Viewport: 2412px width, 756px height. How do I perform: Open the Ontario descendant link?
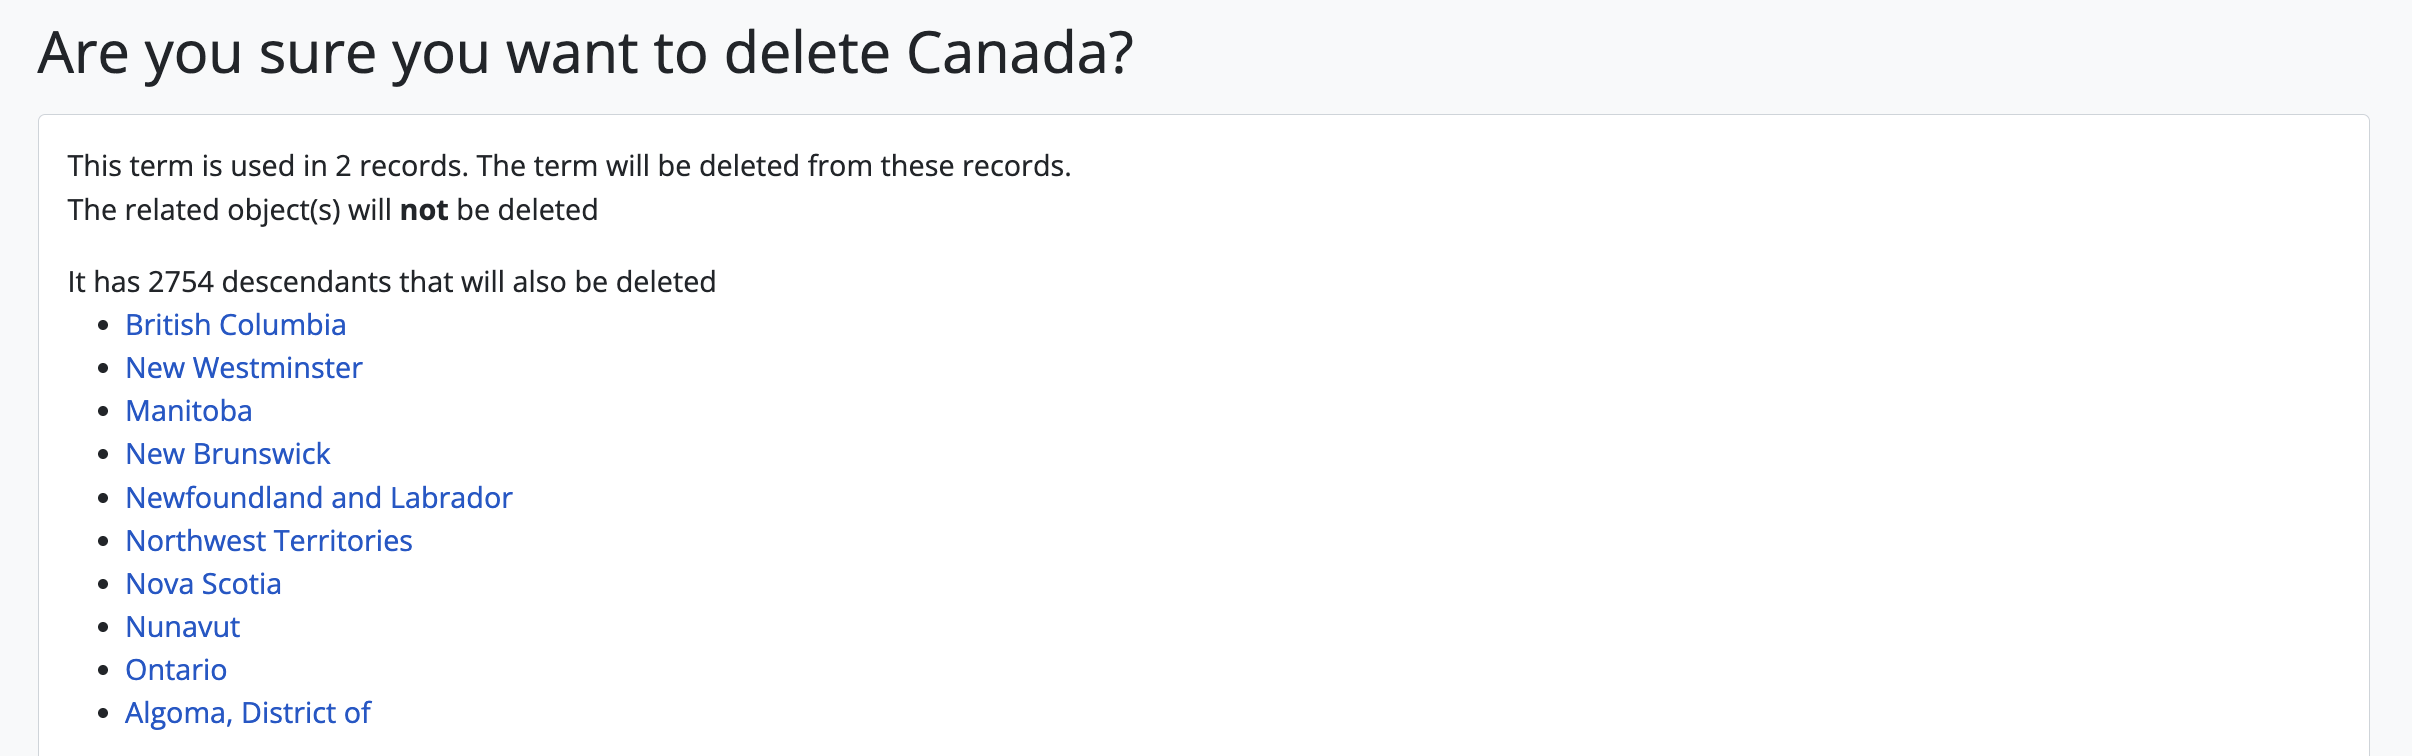click(176, 670)
